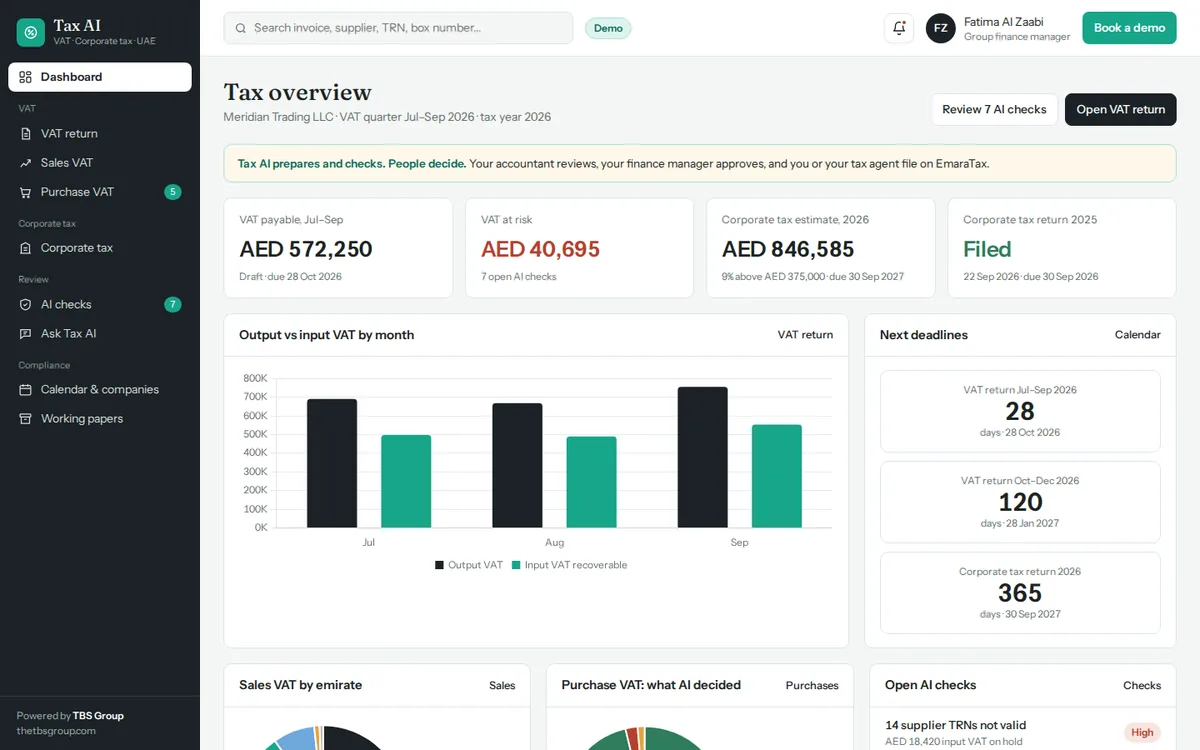Click thetbsgroup.com in sidebar footer

(56, 730)
